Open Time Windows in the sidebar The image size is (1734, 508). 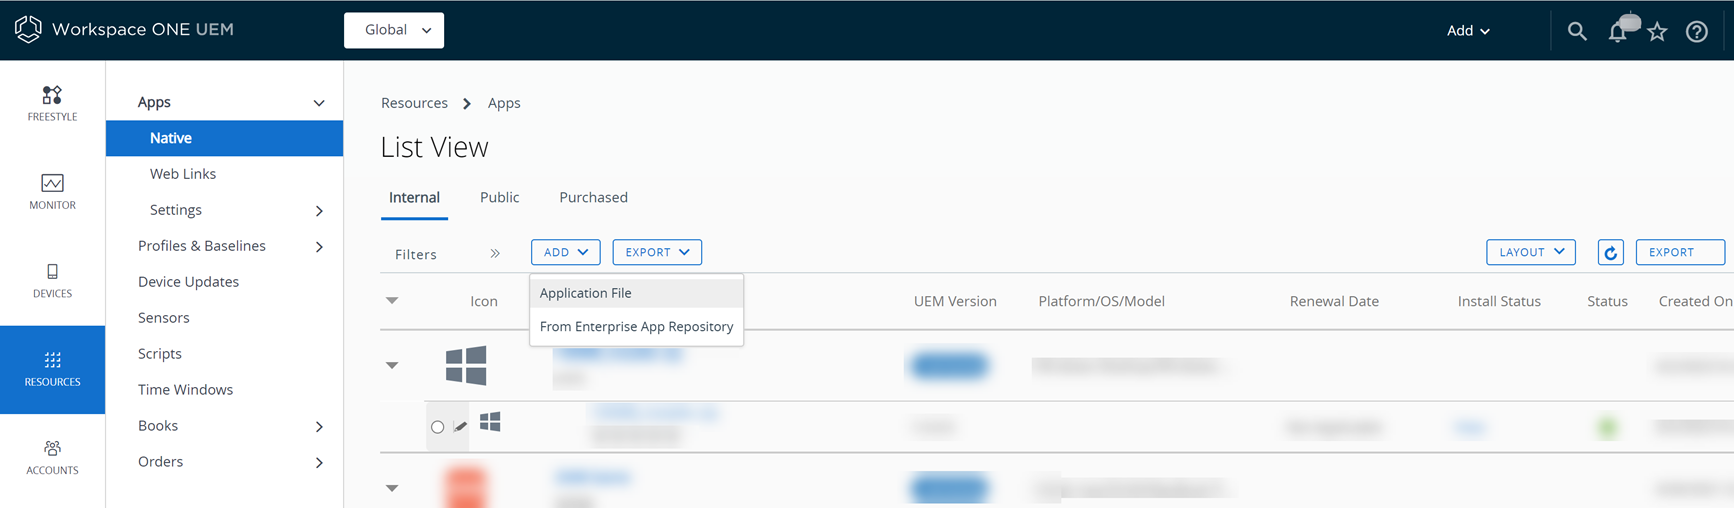(x=185, y=390)
